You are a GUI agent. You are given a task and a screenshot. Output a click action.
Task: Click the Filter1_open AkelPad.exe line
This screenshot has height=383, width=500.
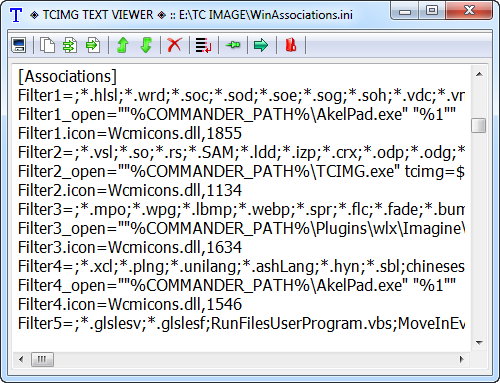237,115
